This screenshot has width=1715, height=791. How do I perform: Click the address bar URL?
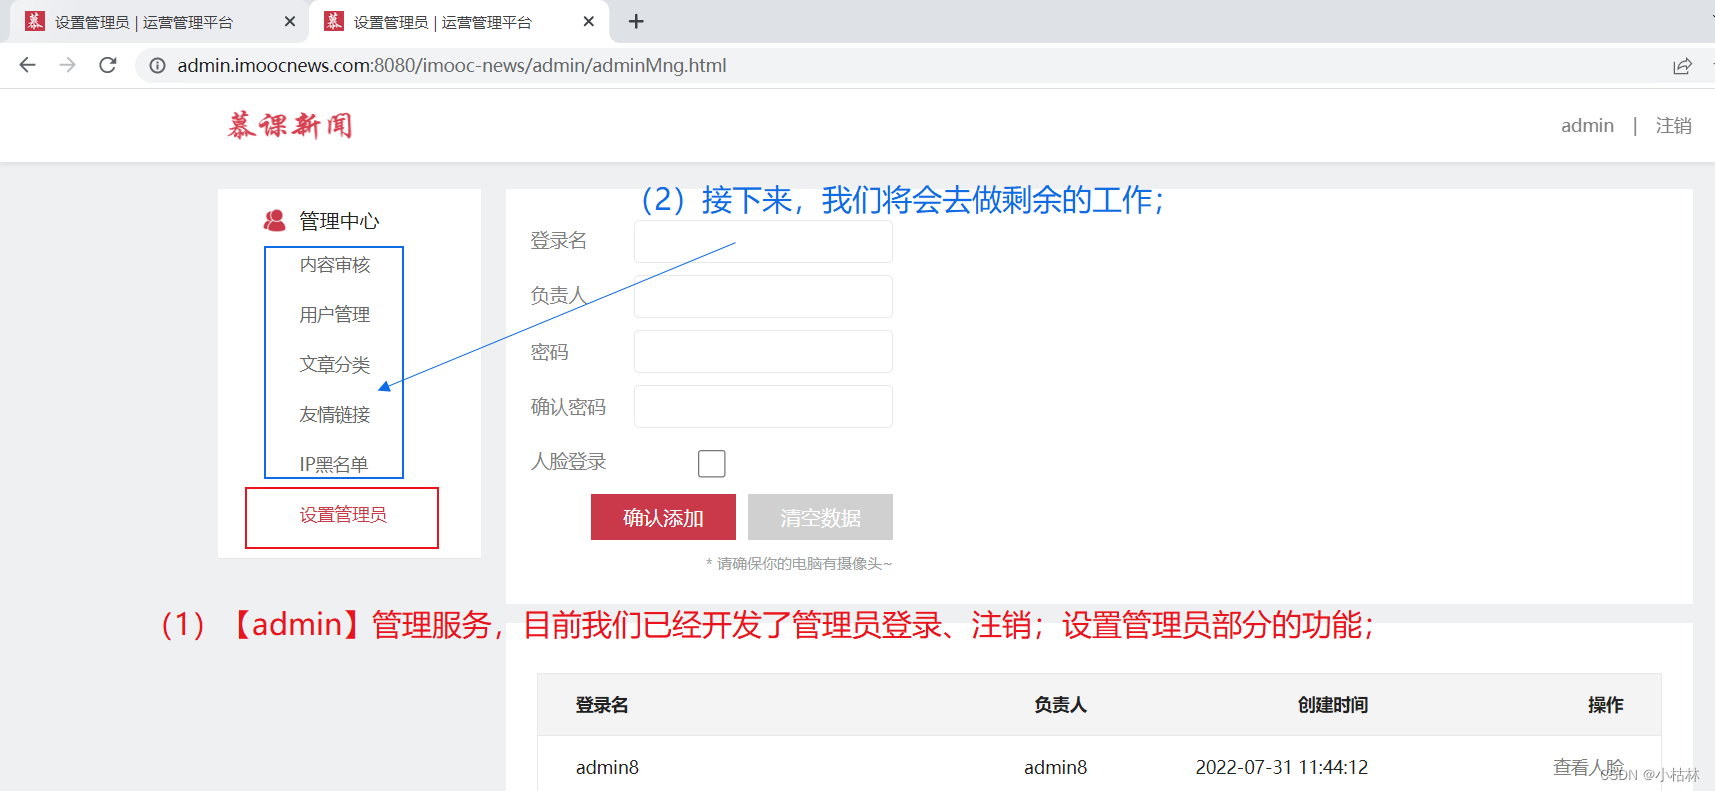tap(452, 66)
